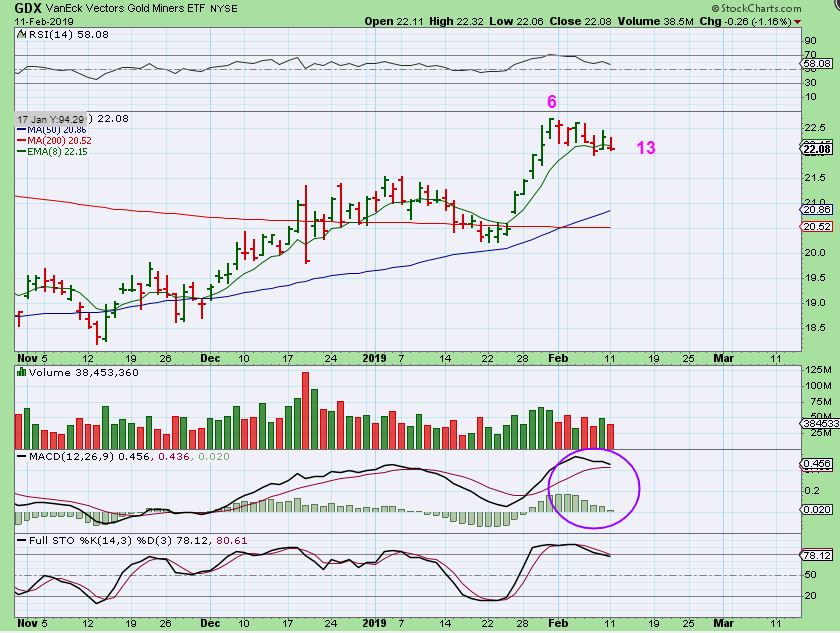Click the blue line swatch before MA(50)
The image size is (840, 633).
pyautogui.click(x=21, y=130)
